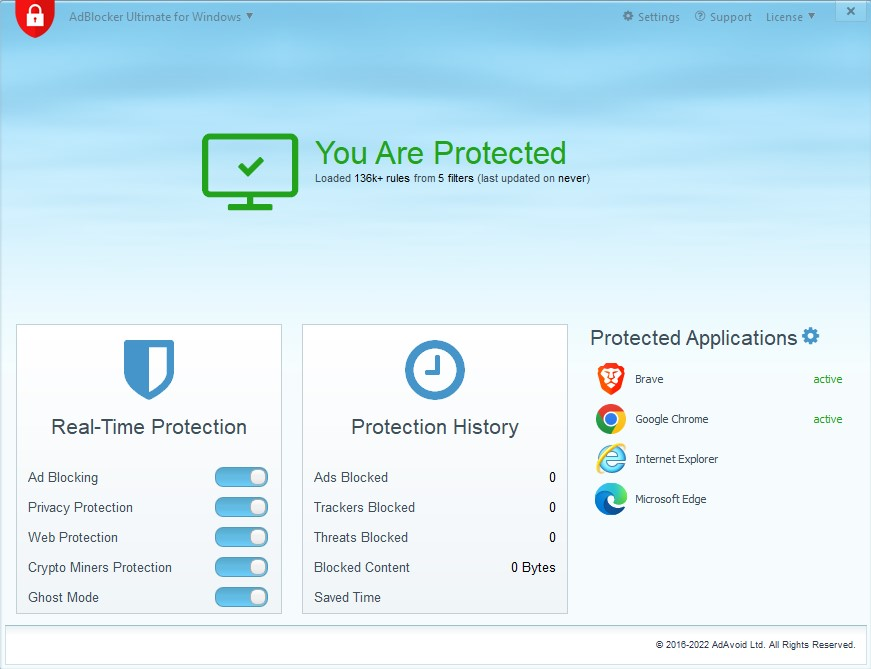
Task: Click the red padlock shield logo
Action: [x=35, y=17]
